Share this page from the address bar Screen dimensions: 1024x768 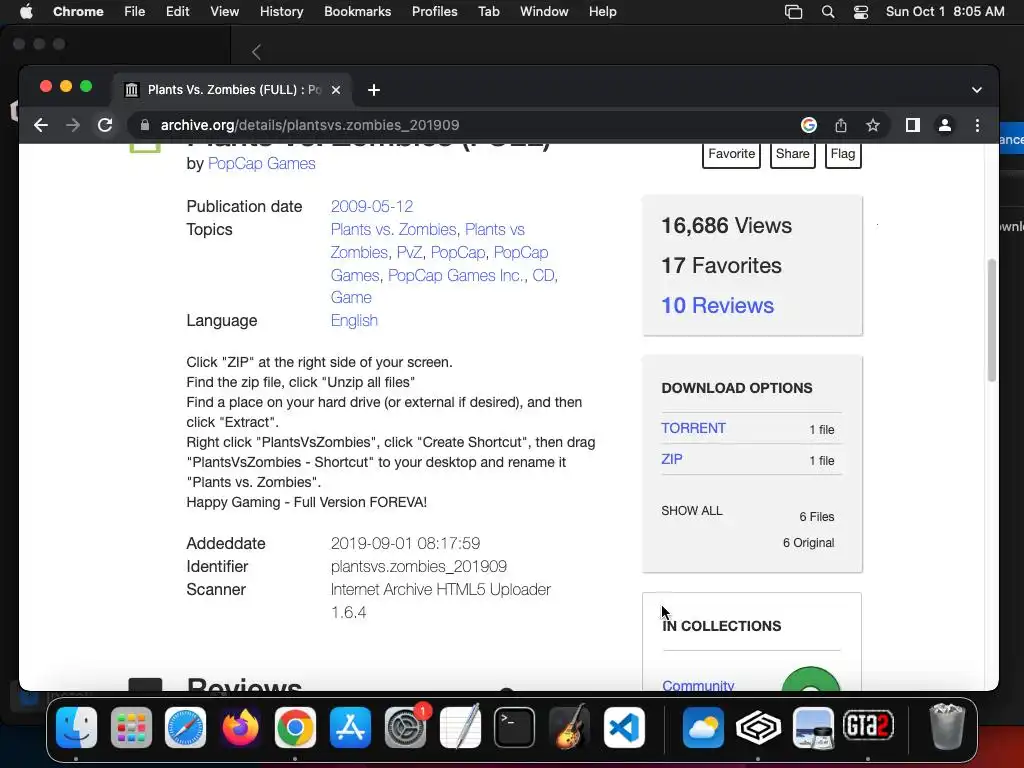(841, 125)
